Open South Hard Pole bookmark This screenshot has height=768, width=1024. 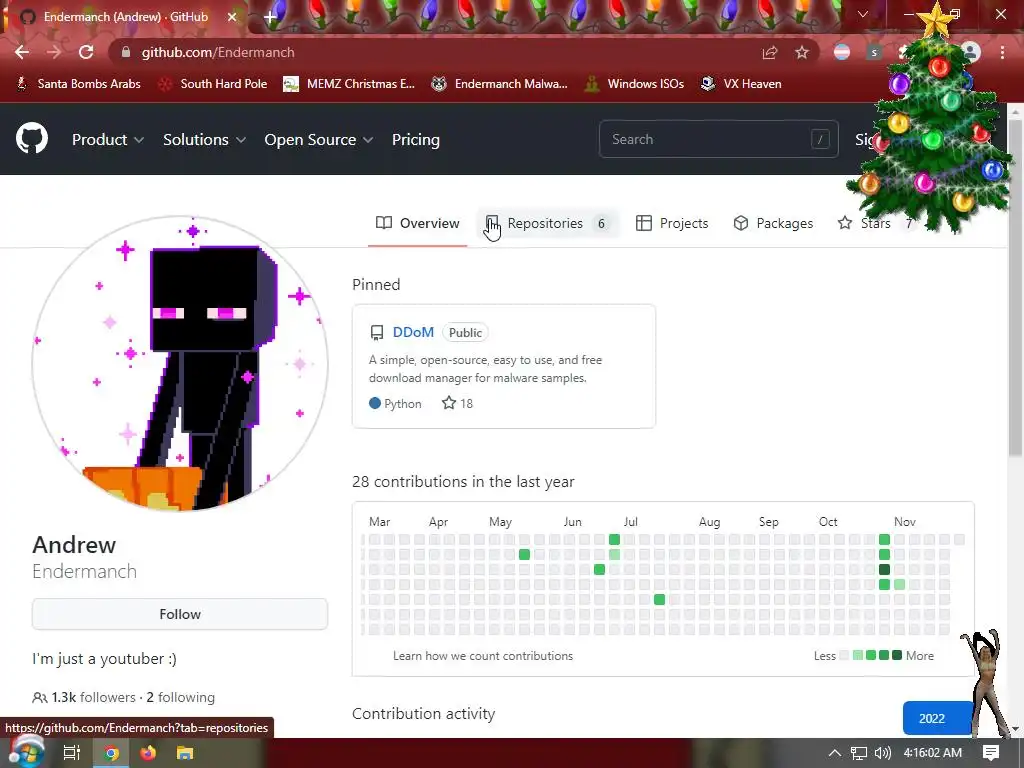click(x=214, y=84)
